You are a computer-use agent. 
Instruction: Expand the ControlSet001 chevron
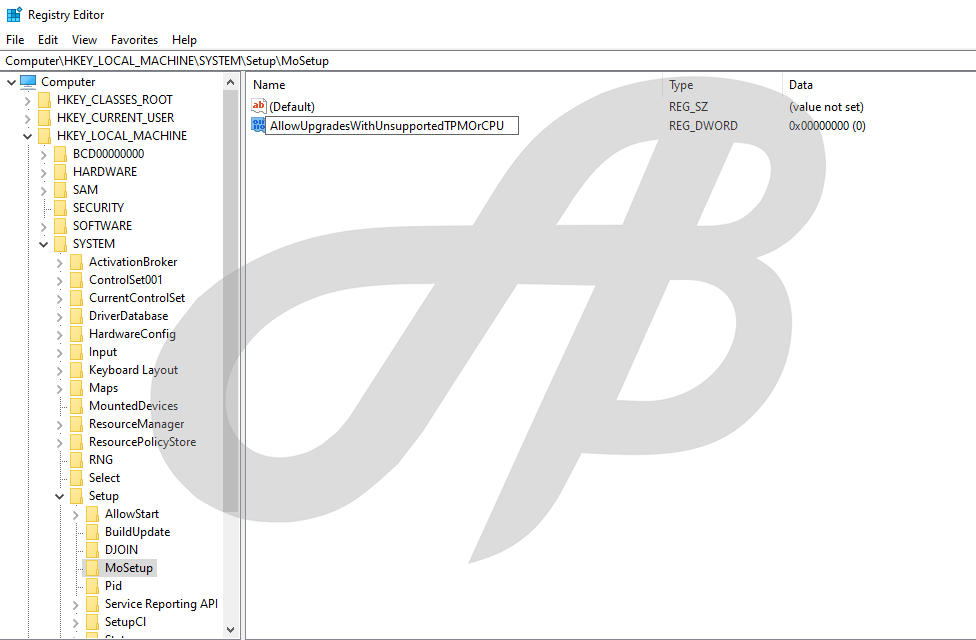point(60,281)
